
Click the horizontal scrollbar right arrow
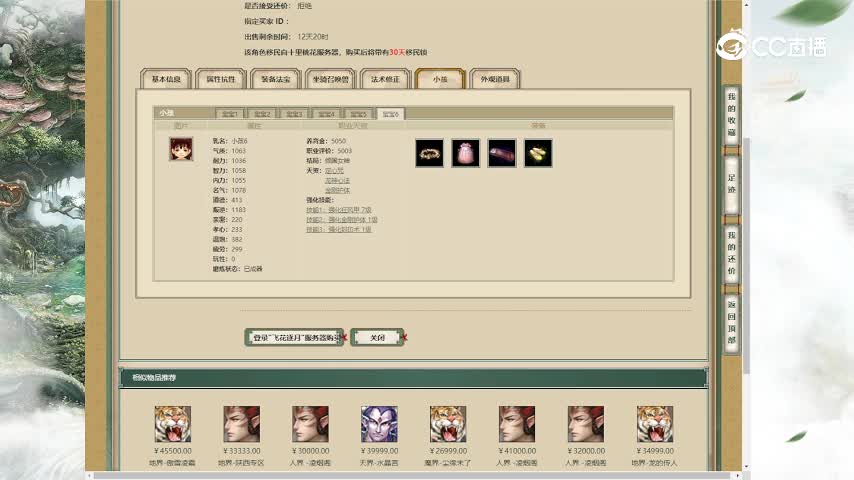(x=739, y=476)
